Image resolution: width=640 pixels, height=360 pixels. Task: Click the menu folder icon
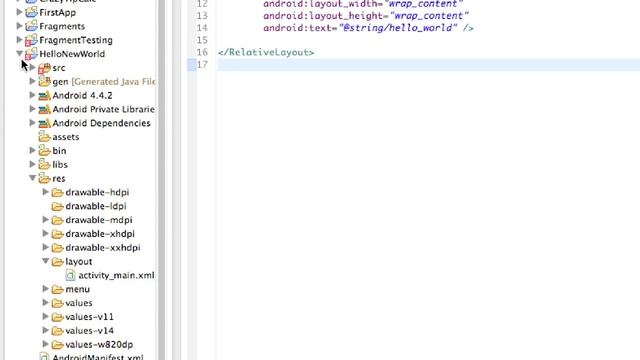(58, 289)
